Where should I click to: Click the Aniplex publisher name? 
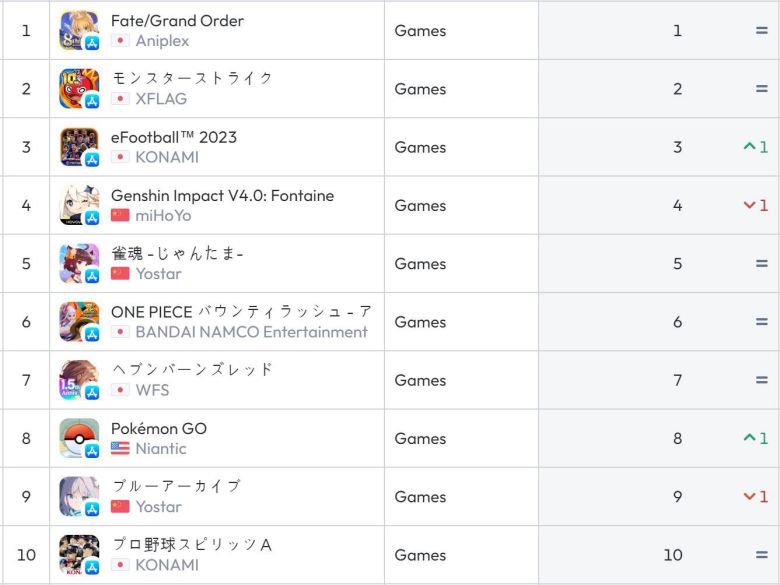(x=162, y=41)
